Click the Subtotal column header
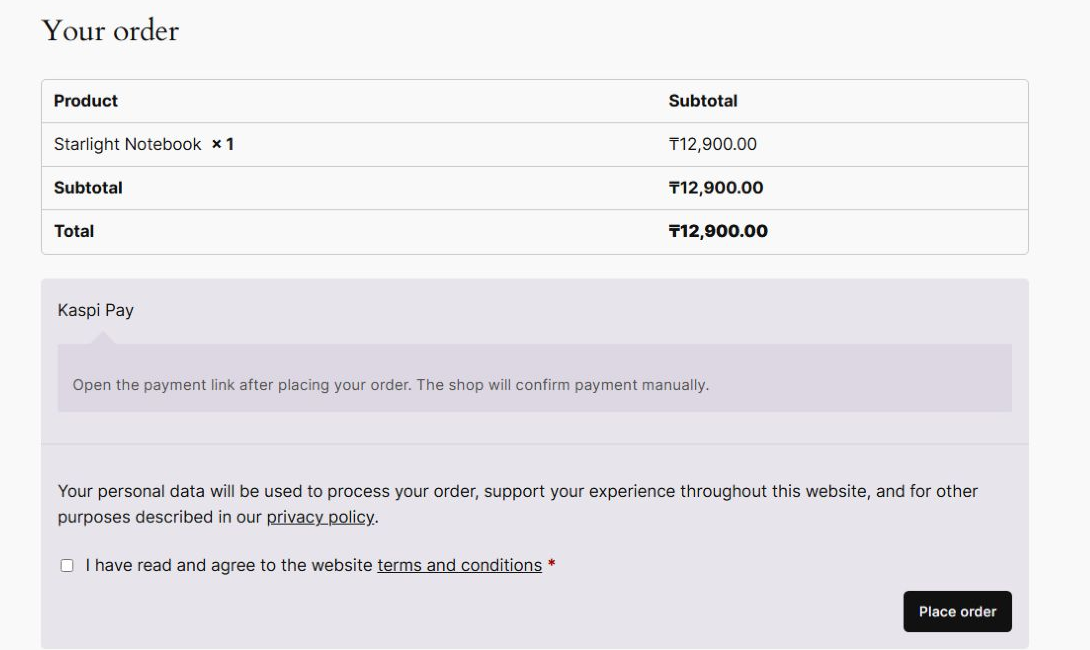1090x650 pixels. pos(703,101)
